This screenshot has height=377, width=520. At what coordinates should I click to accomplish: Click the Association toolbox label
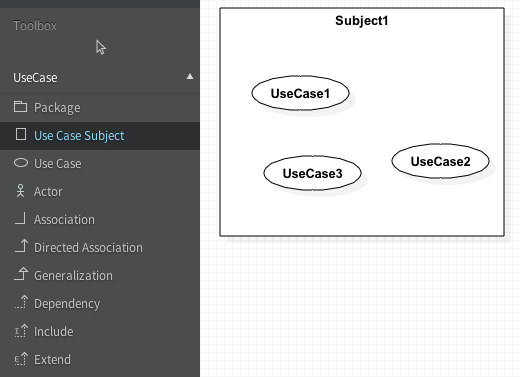click(64, 220)
